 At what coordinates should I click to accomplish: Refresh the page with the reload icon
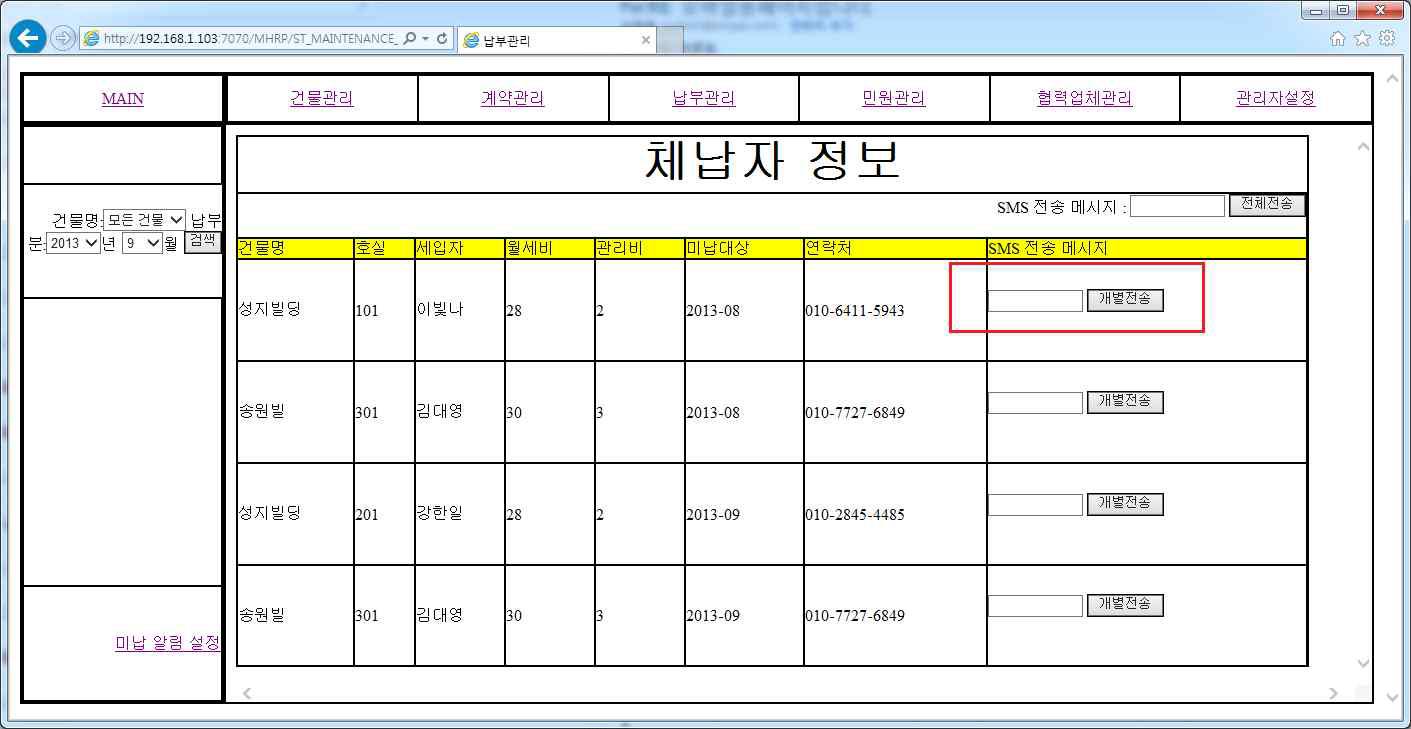442,39
